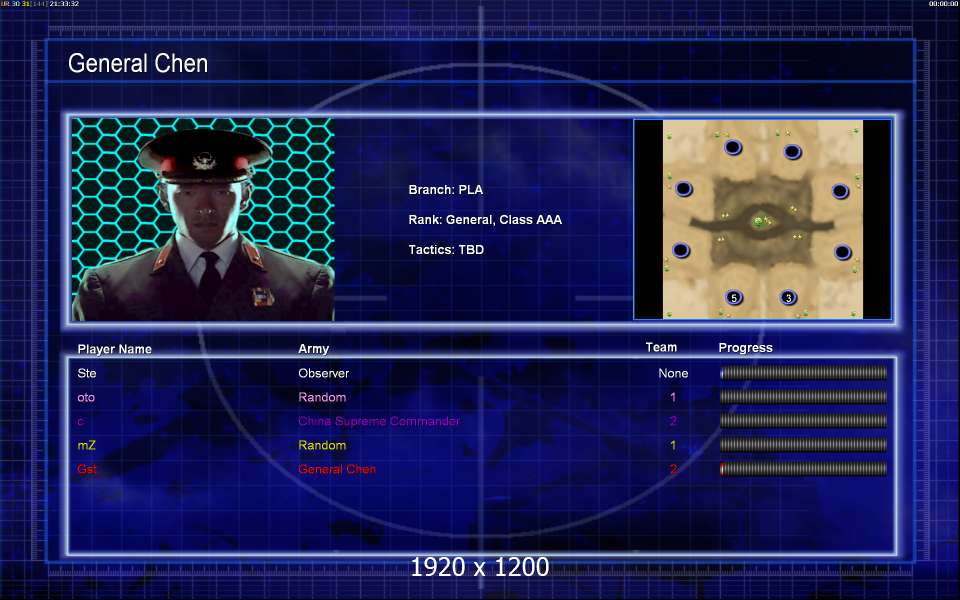Click team number 2 in Gst's row
Viewport: 960px width, 600px height.
click(x=673, y=469)
